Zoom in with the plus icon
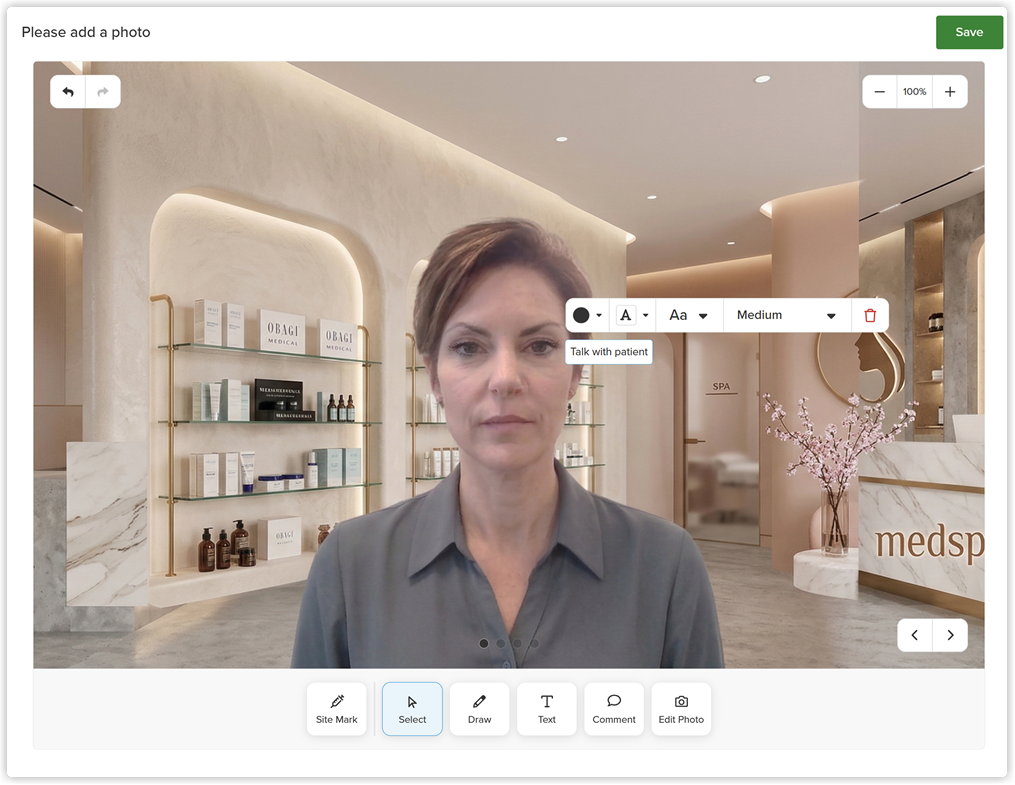 coord(950,92)
